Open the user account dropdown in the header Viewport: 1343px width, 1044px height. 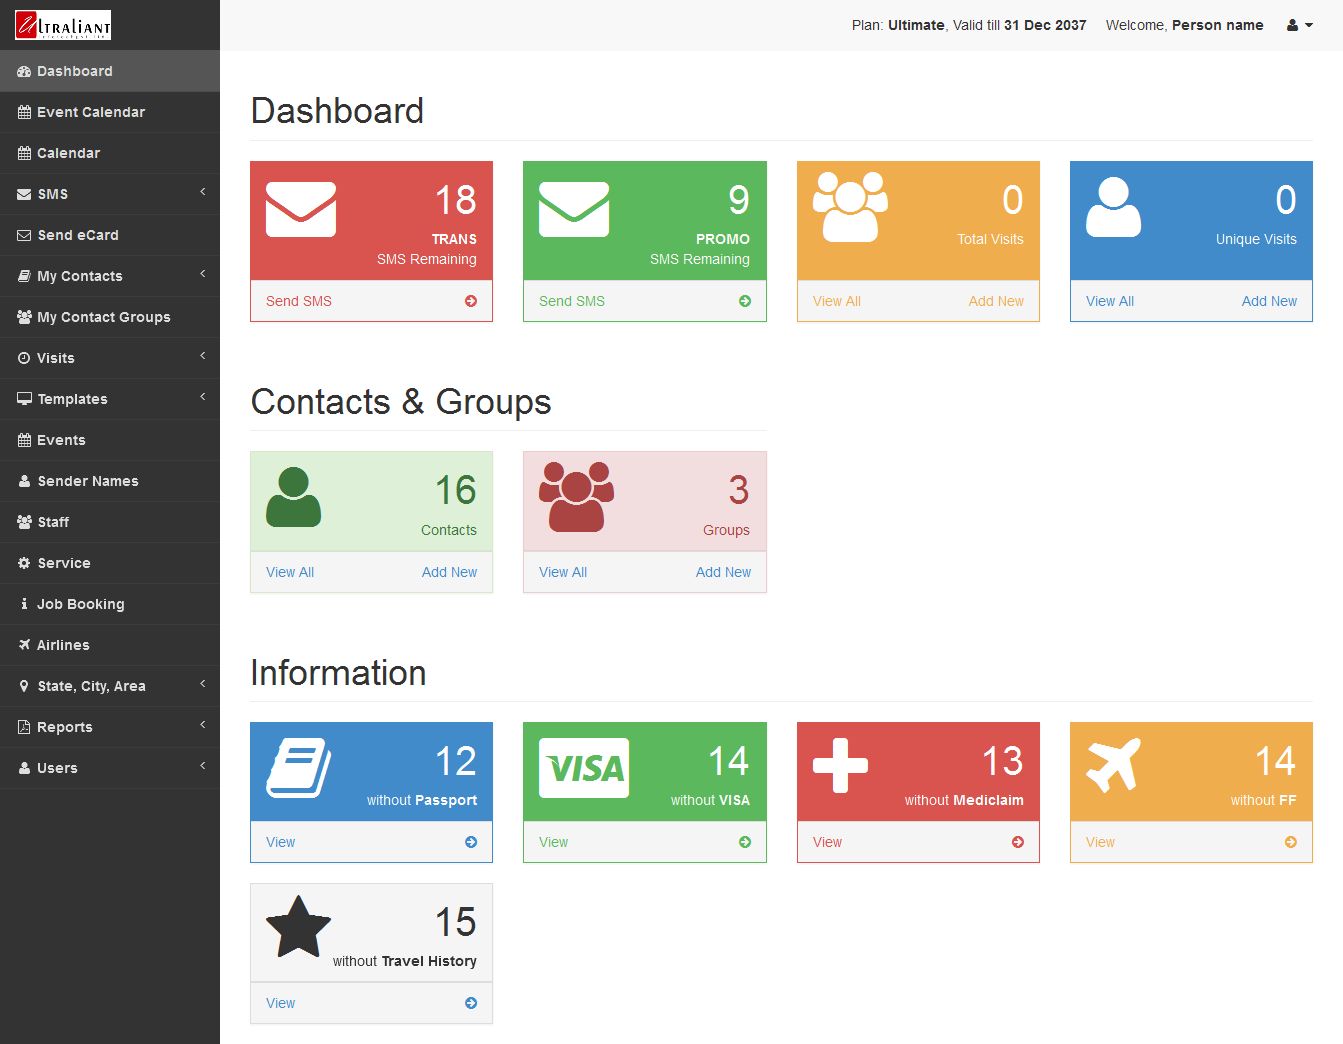tap(1299, 25)
